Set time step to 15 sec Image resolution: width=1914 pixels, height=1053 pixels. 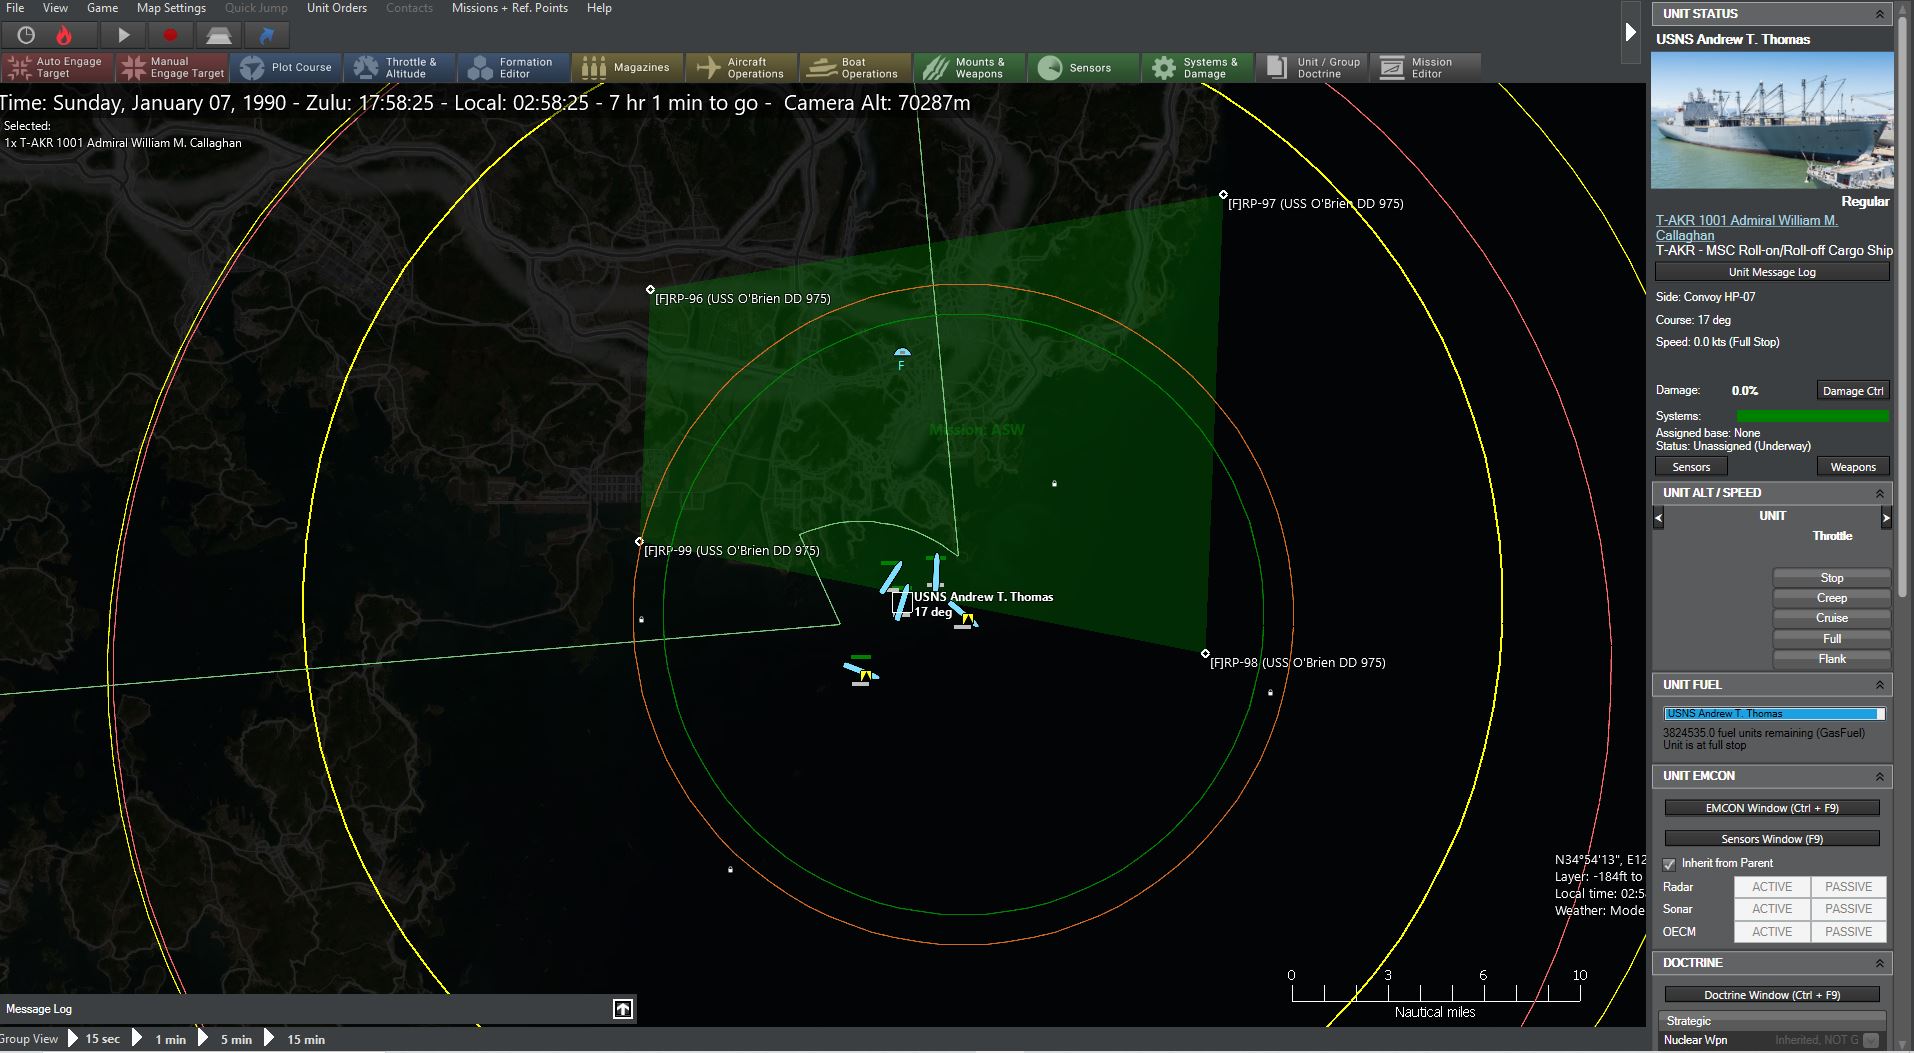click(x=102, y=1039)
